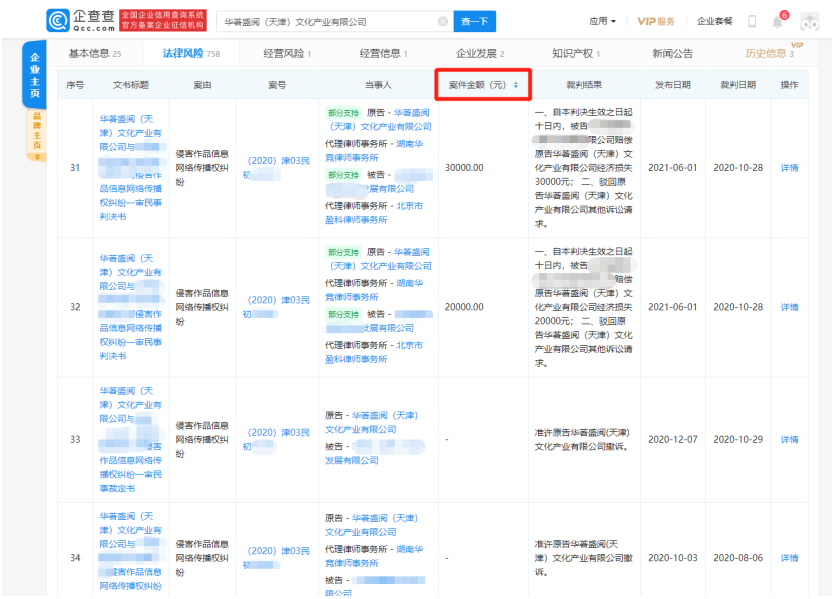Open document title link in row 31
Screen dimensions: 835x599
point(131,168)
